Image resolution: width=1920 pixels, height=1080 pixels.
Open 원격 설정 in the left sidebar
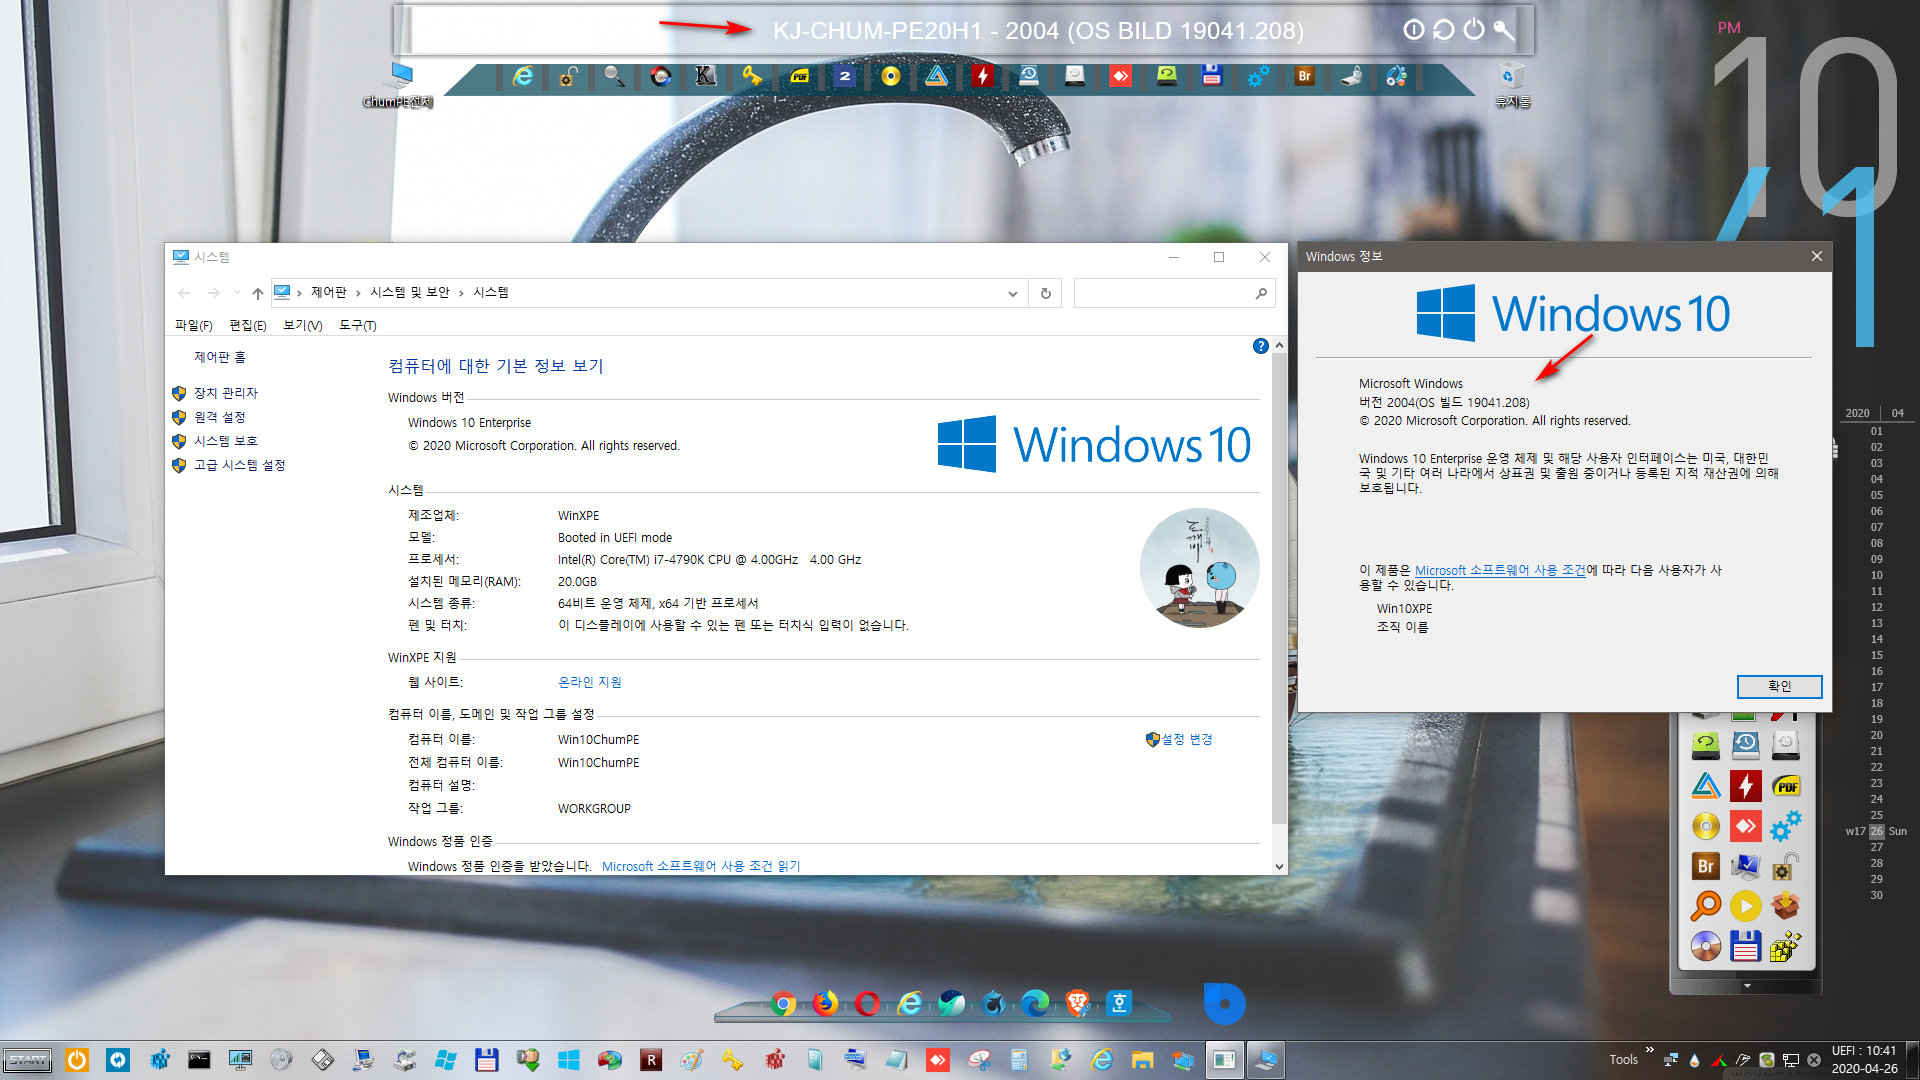(x=219, y=417)
